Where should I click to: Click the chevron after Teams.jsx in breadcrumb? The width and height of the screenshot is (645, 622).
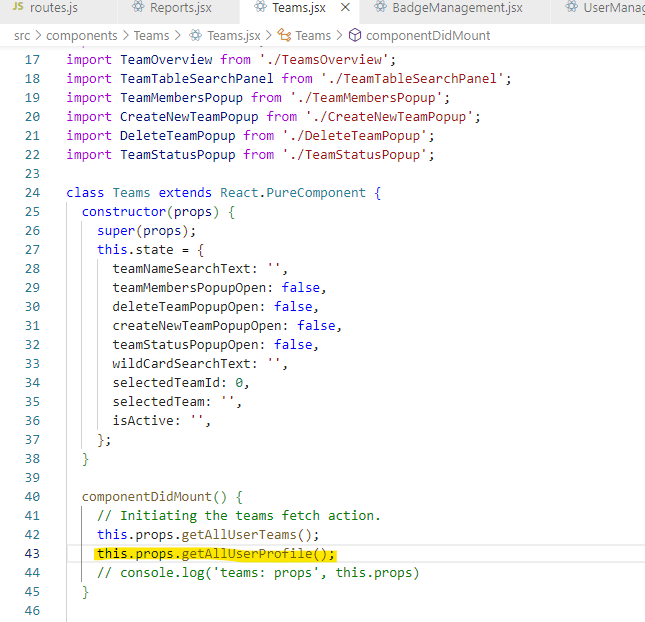[268, 36]
